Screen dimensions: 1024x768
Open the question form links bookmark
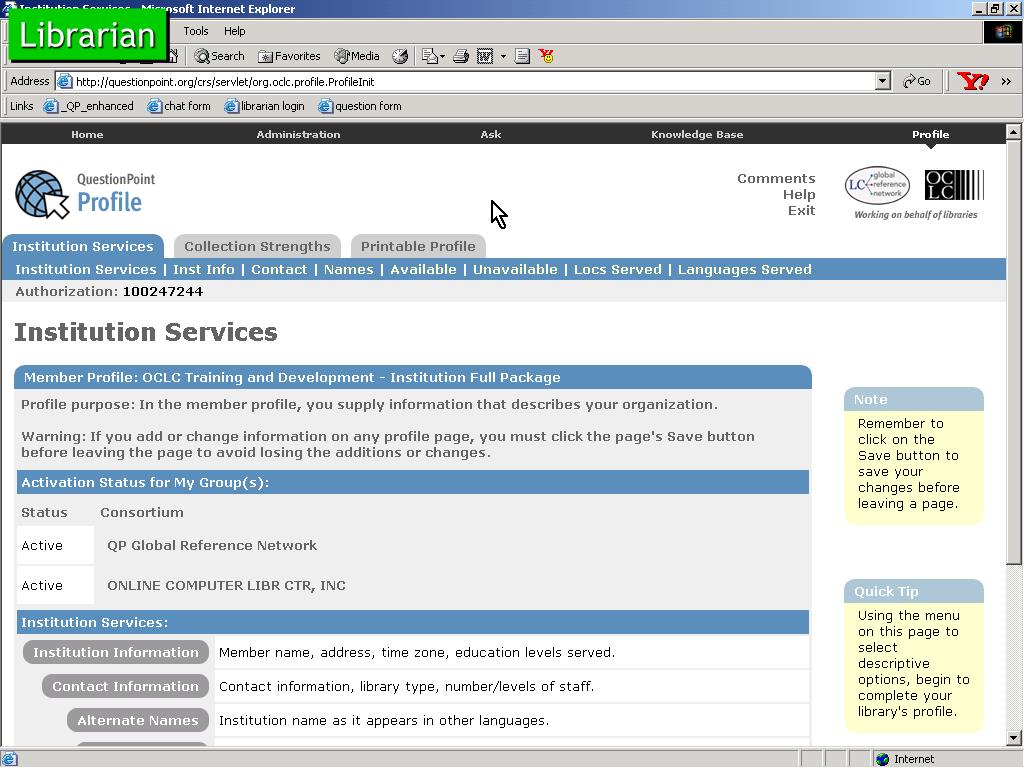[360, 106]
